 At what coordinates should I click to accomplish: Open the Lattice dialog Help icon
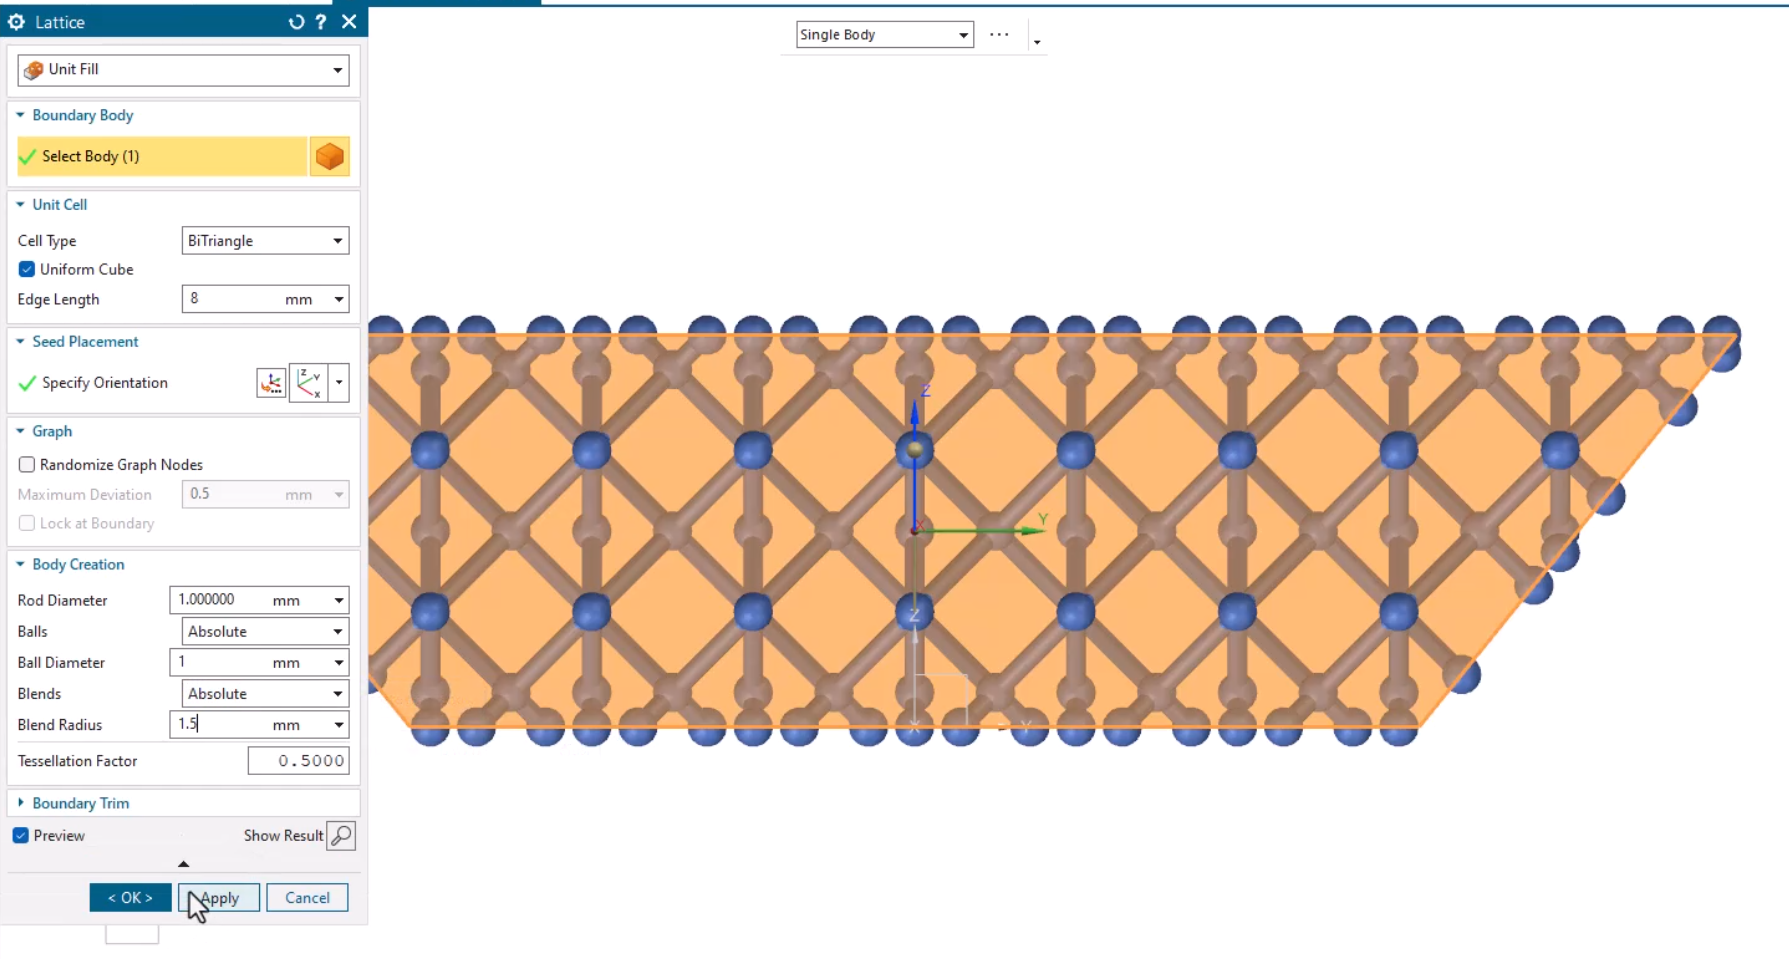(320, 21)
